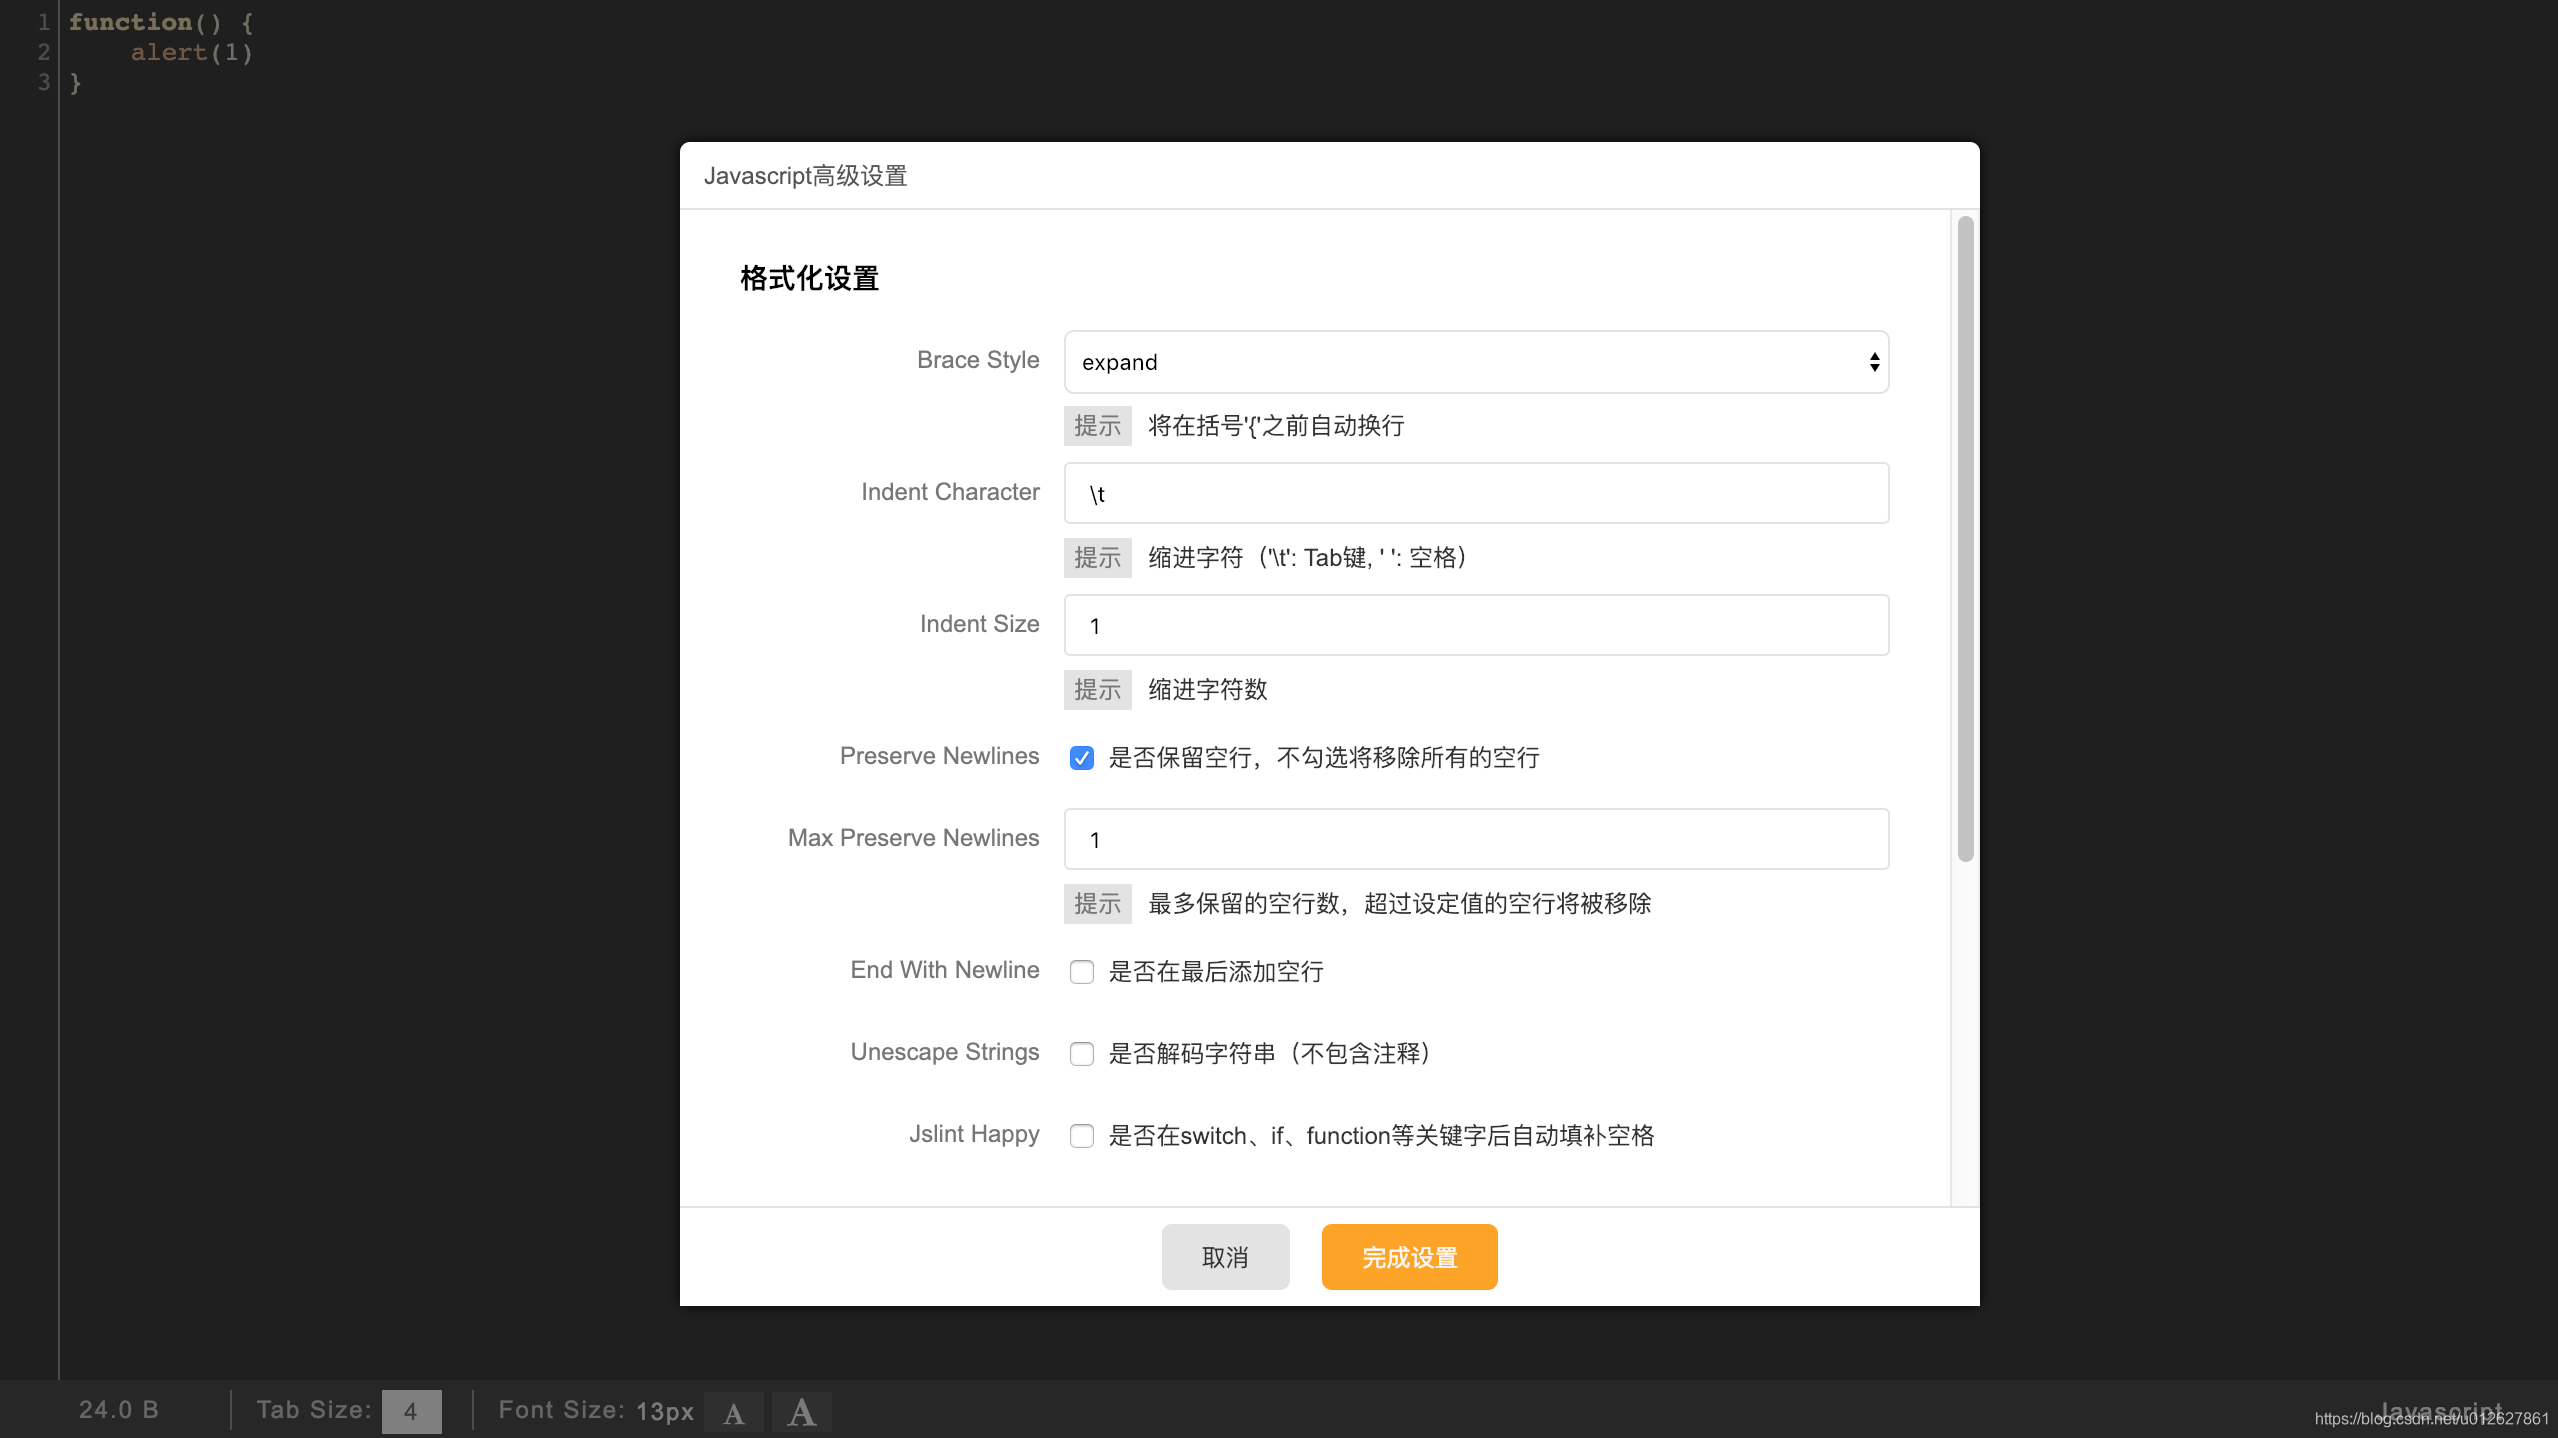Click the Javascript高级设置 dialog title

click(x=805, y=176)
